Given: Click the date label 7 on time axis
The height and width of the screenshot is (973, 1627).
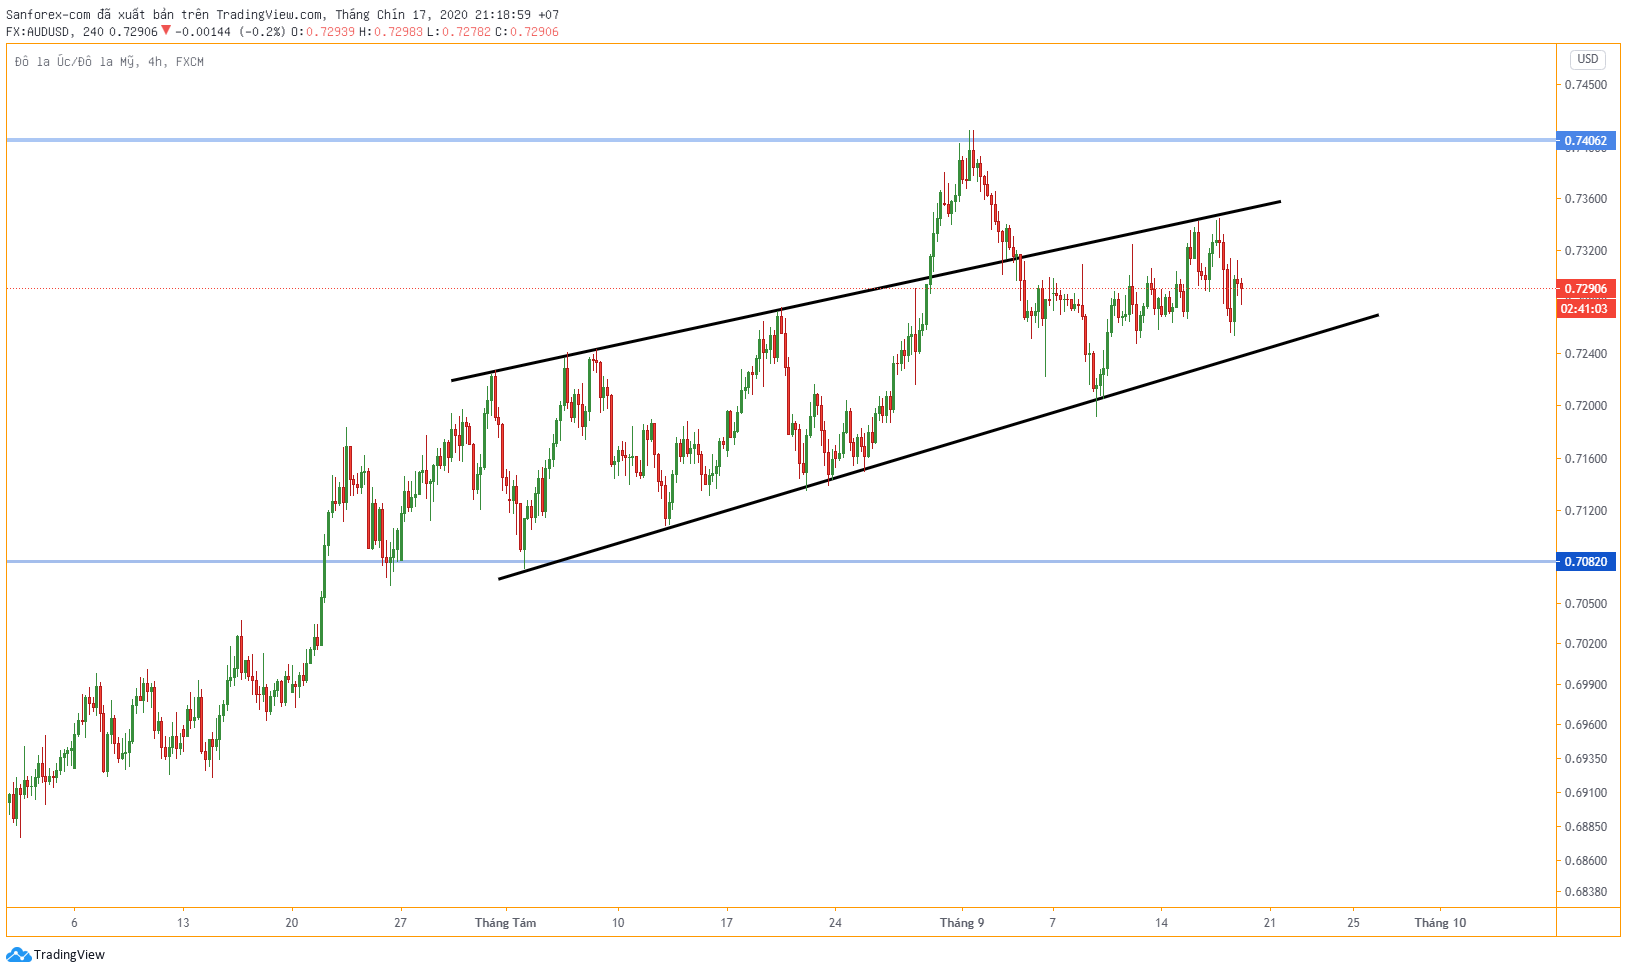Looking at the screenshot, I should [x=1052, y=923].
